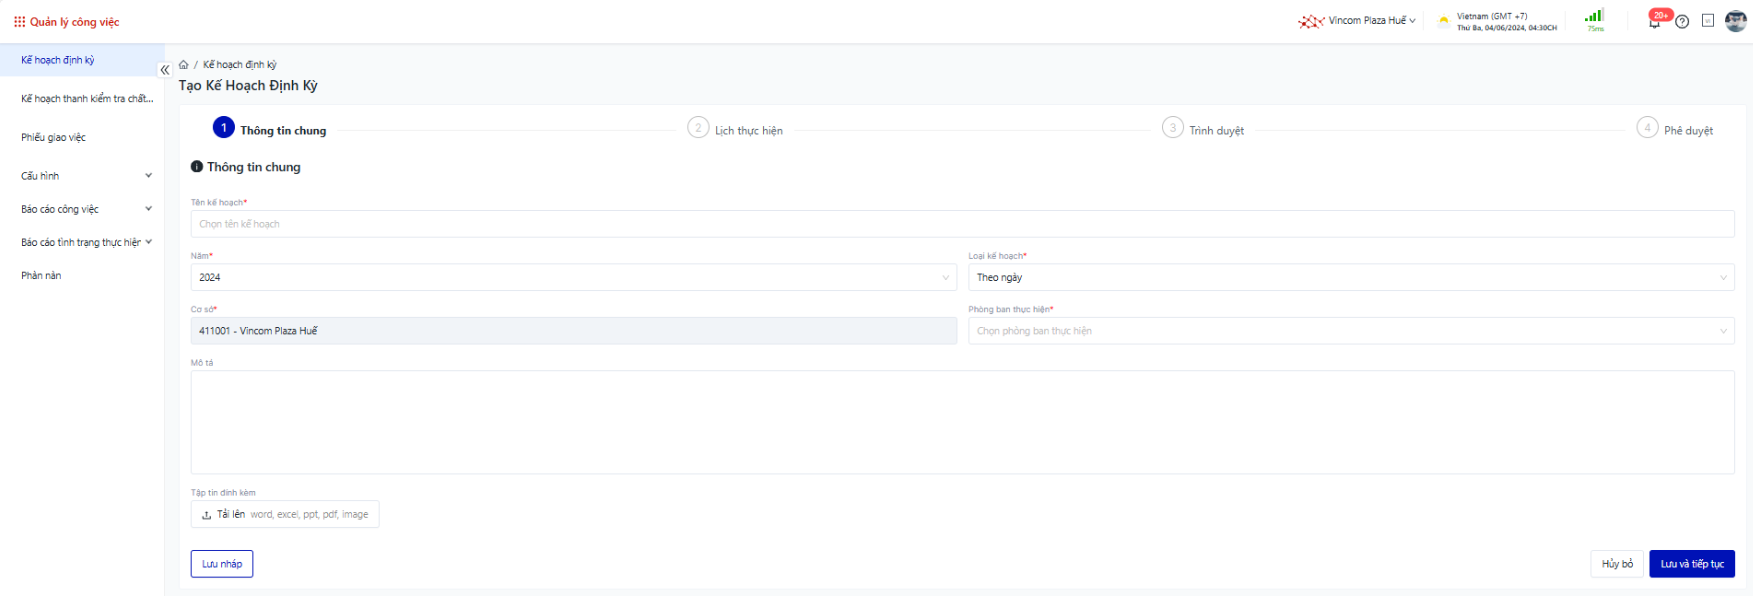Open the user avatar profile menu
The width and height of the screenshot is (1753, 596).
(x=1735, y=21)
